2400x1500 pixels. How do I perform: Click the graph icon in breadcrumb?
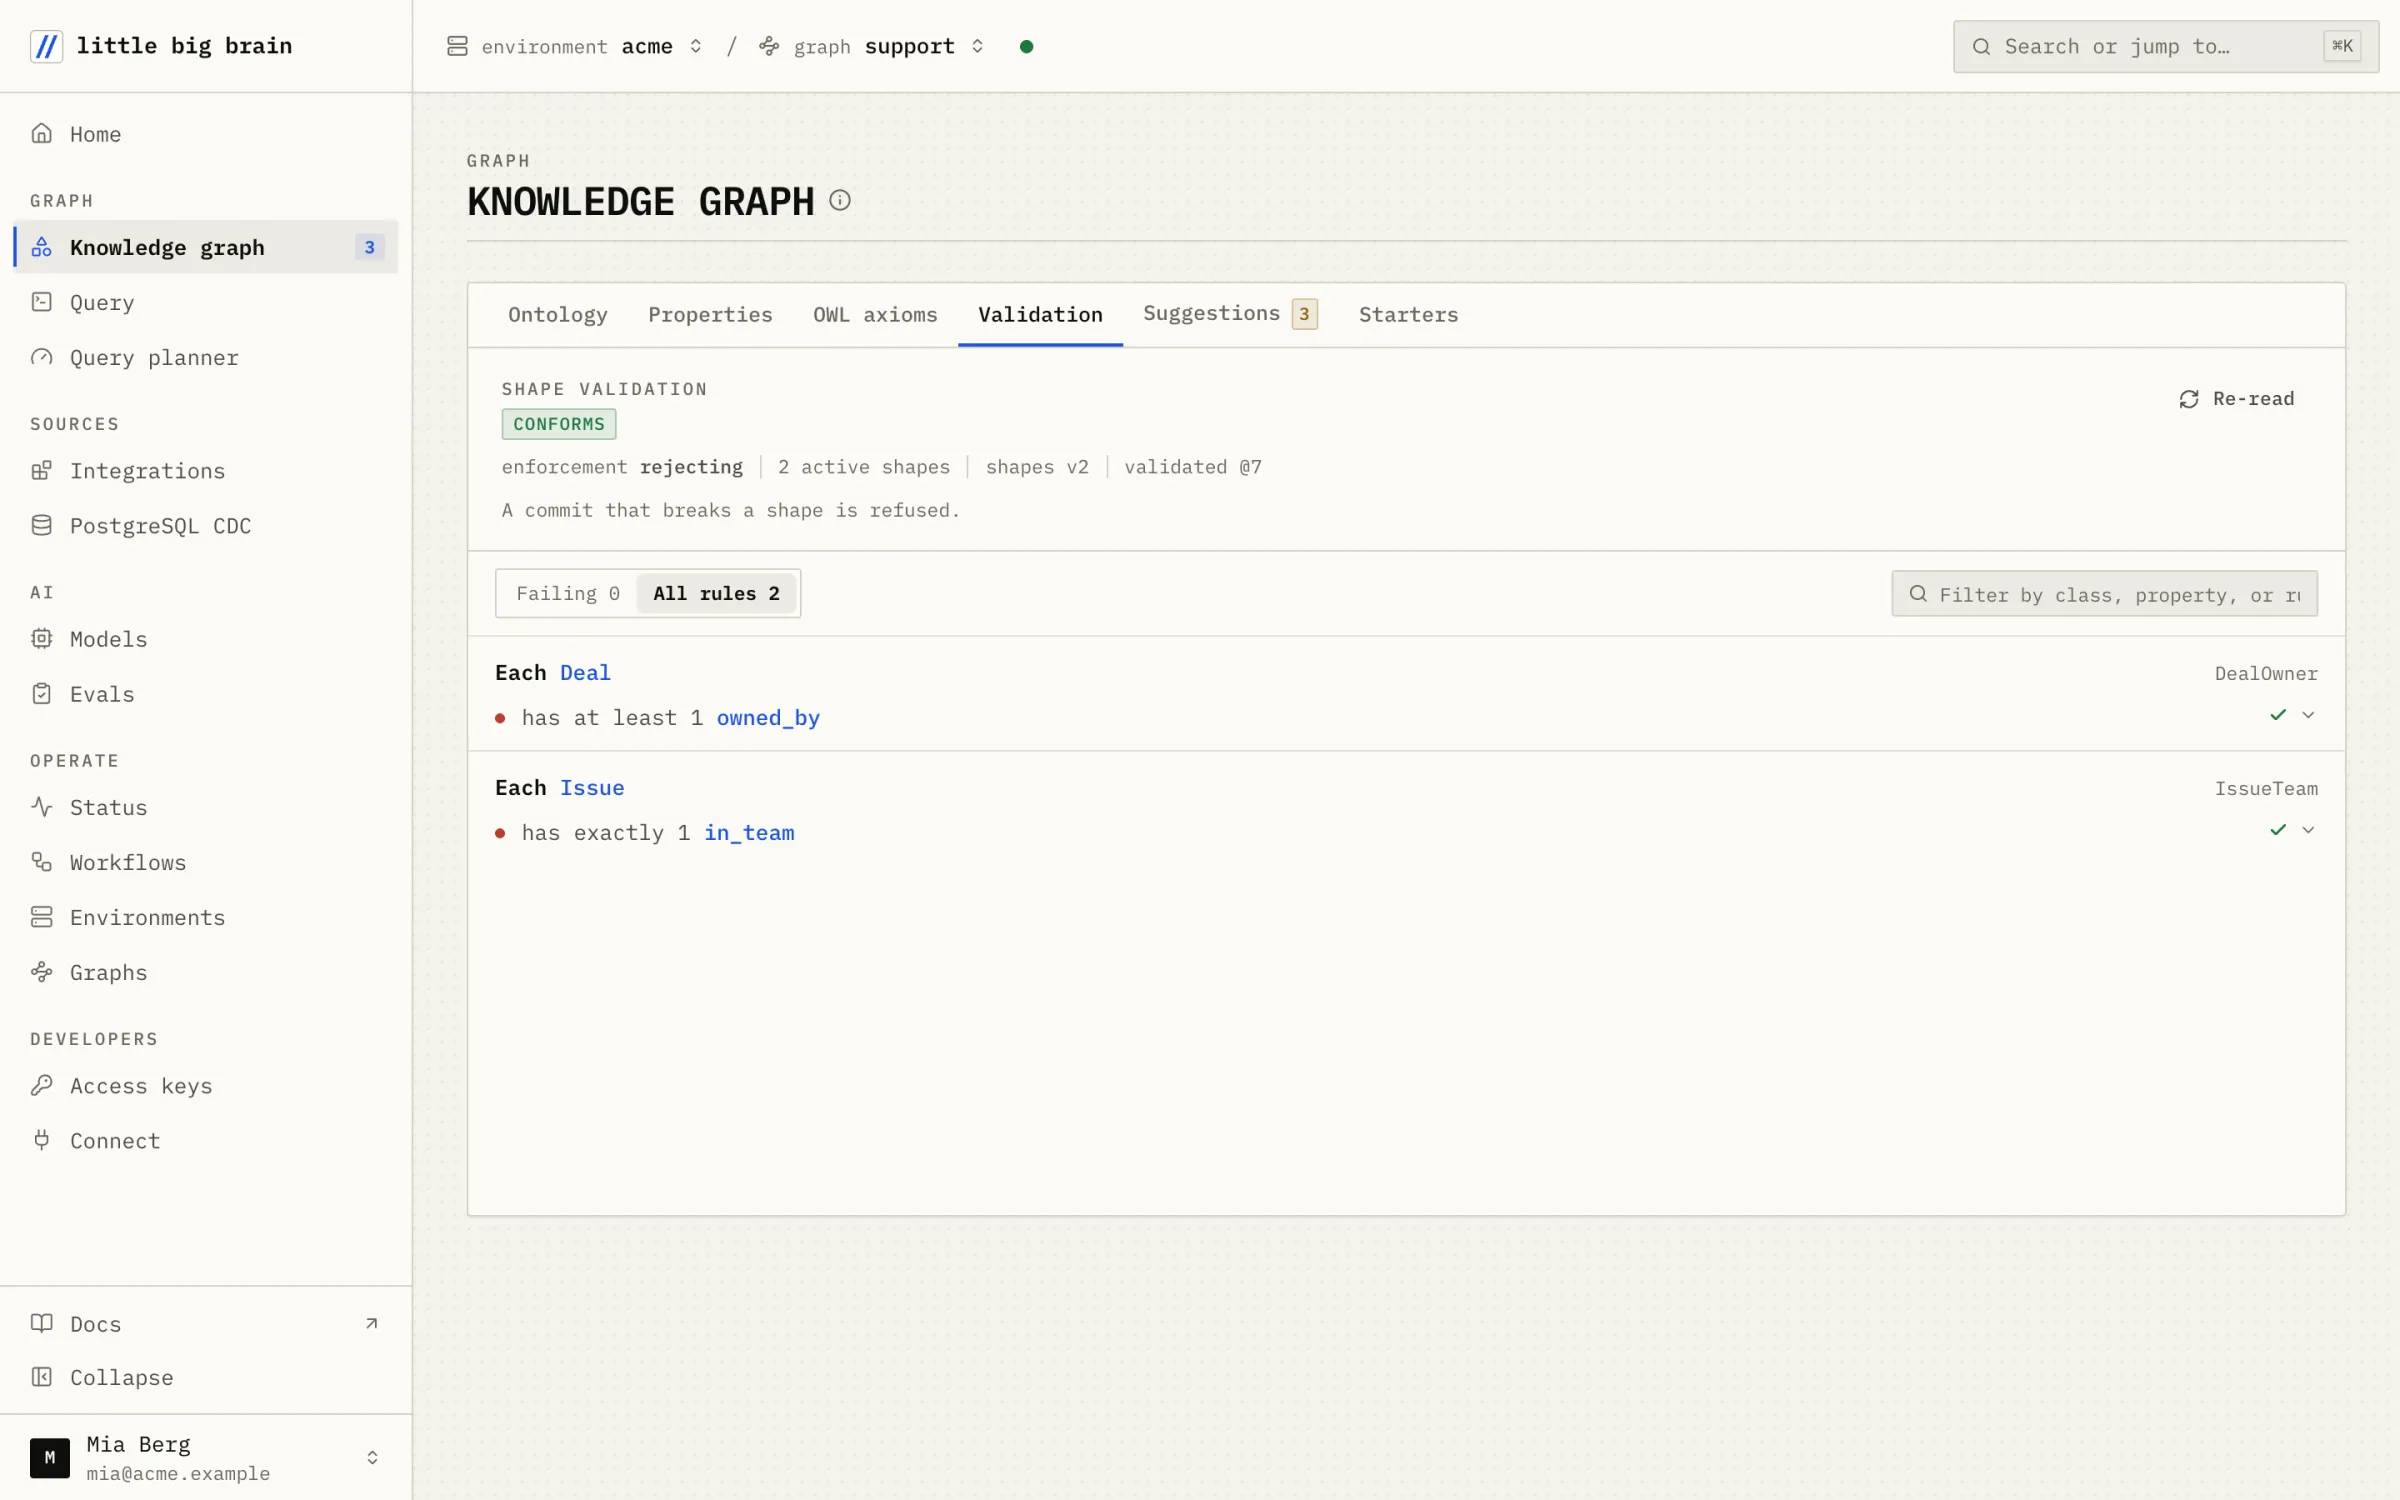769,46
